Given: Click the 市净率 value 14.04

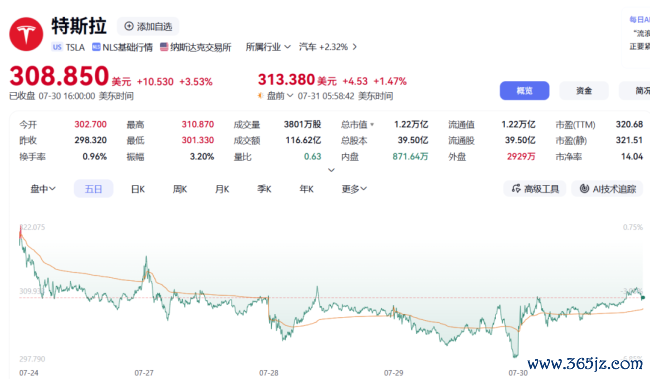Looking at the screenshot, I should coord(632,156).
